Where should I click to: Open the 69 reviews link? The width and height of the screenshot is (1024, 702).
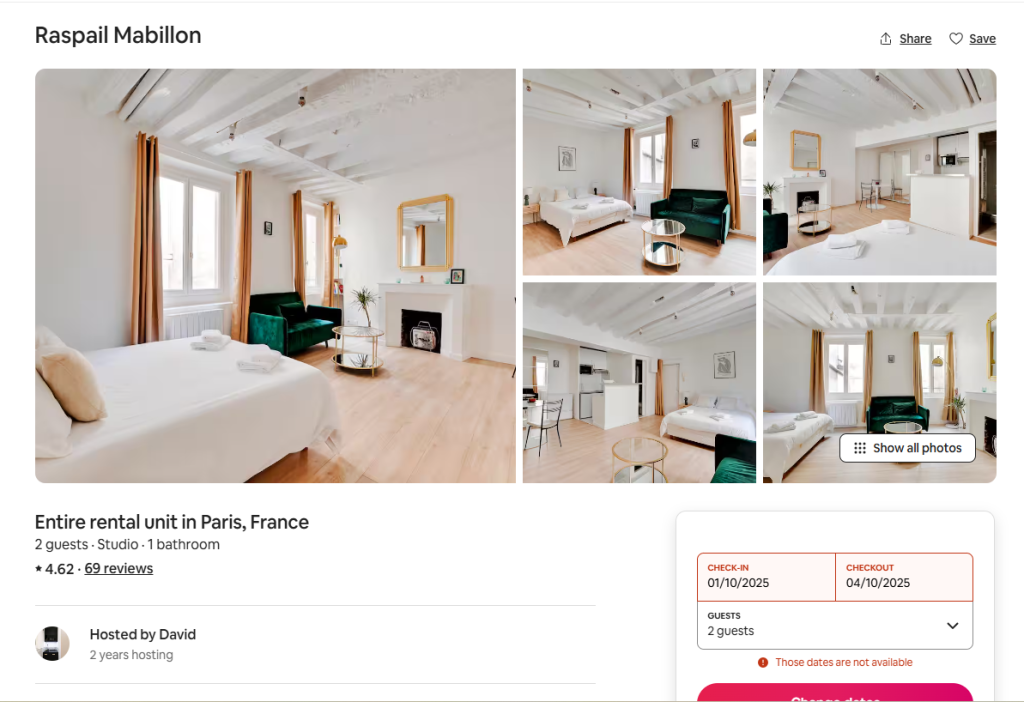click(119, 569)
